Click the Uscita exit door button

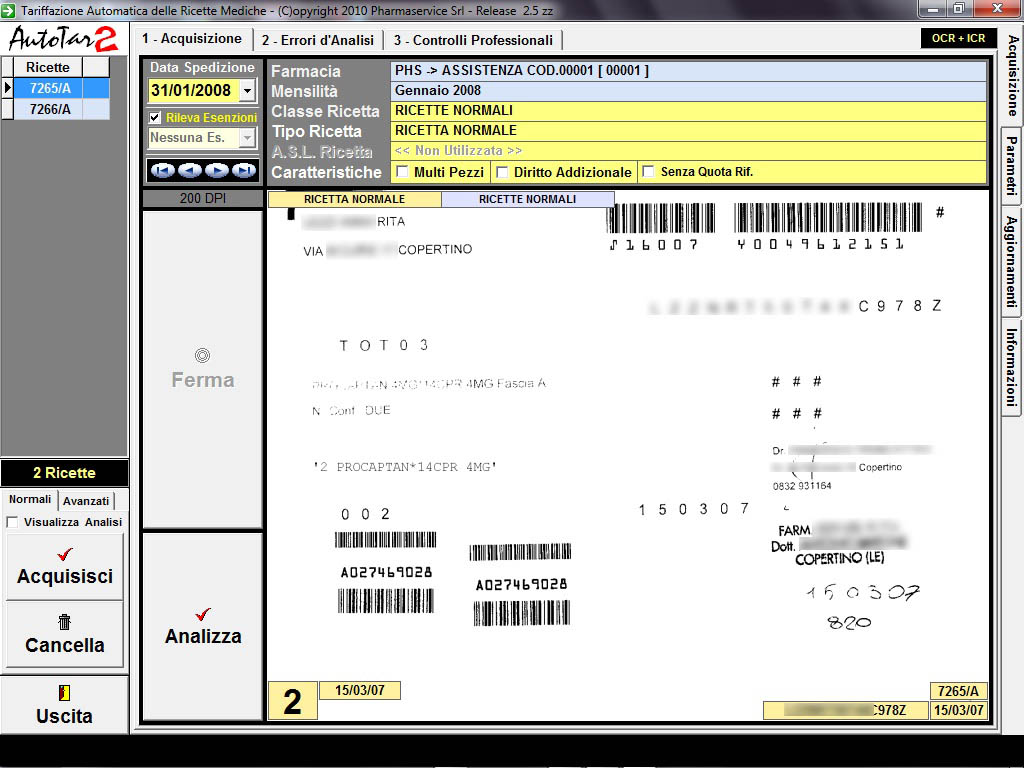click(65, 704)
